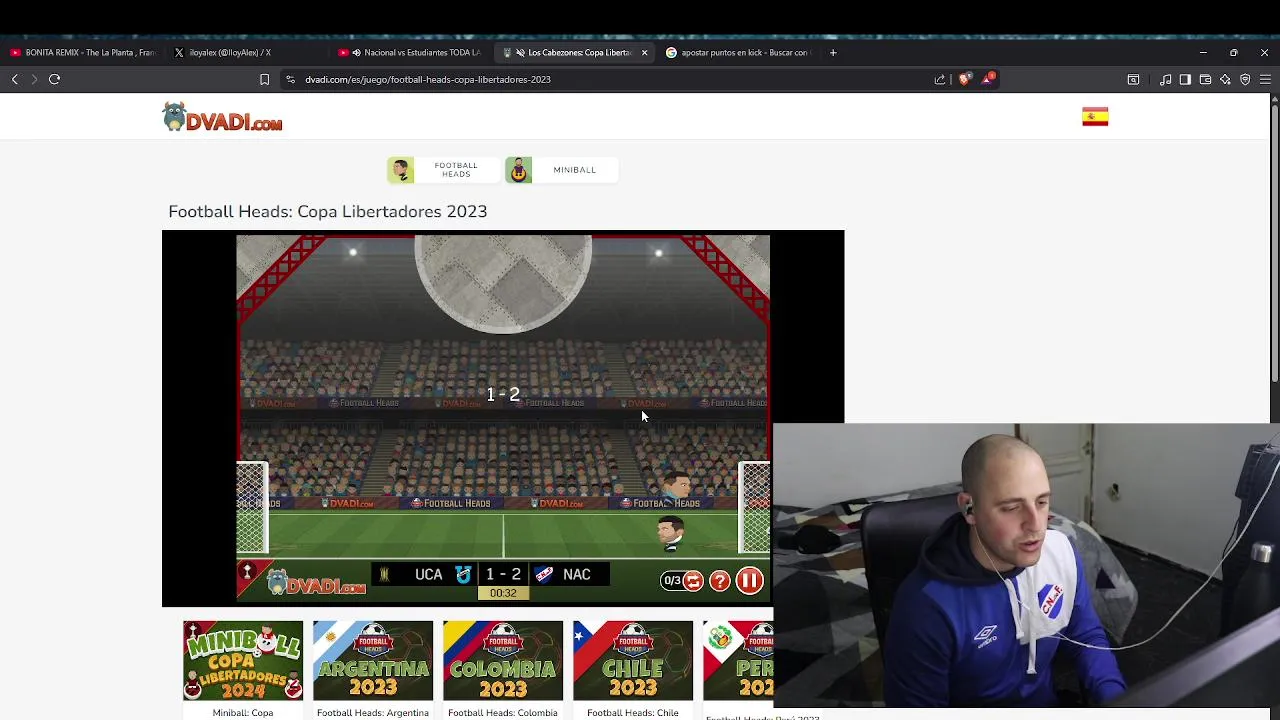Viewport: 1280px width, 720px height.
Task: Open the Leo AI assistant icon
Action: (x=1225, y=79)
